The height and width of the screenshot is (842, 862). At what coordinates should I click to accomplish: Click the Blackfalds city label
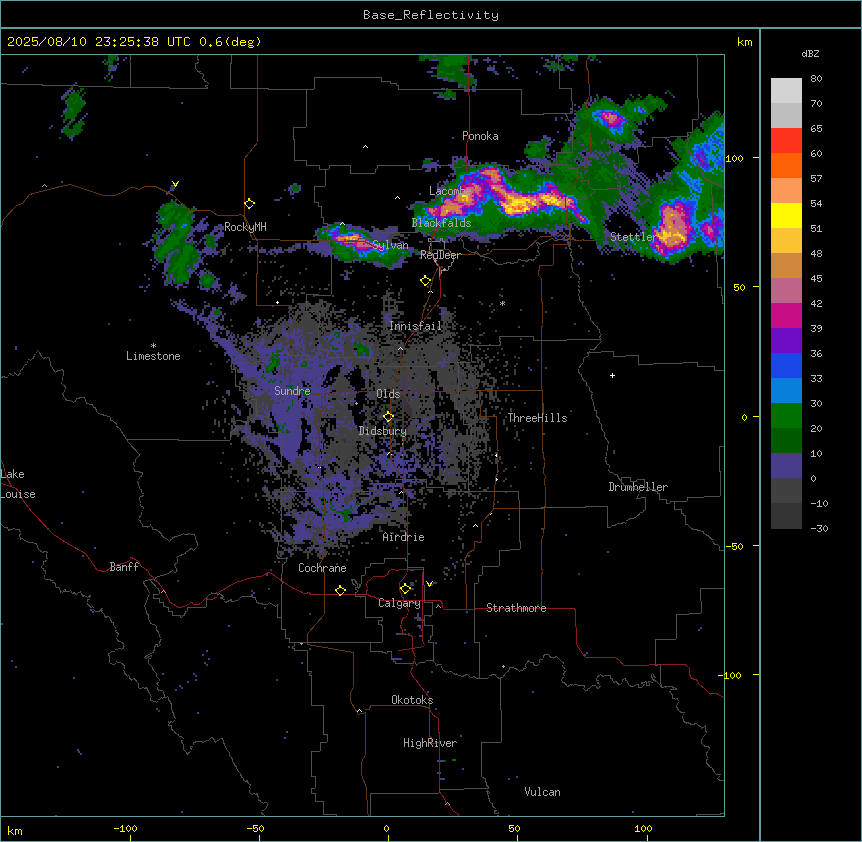(x=441, y=223)
